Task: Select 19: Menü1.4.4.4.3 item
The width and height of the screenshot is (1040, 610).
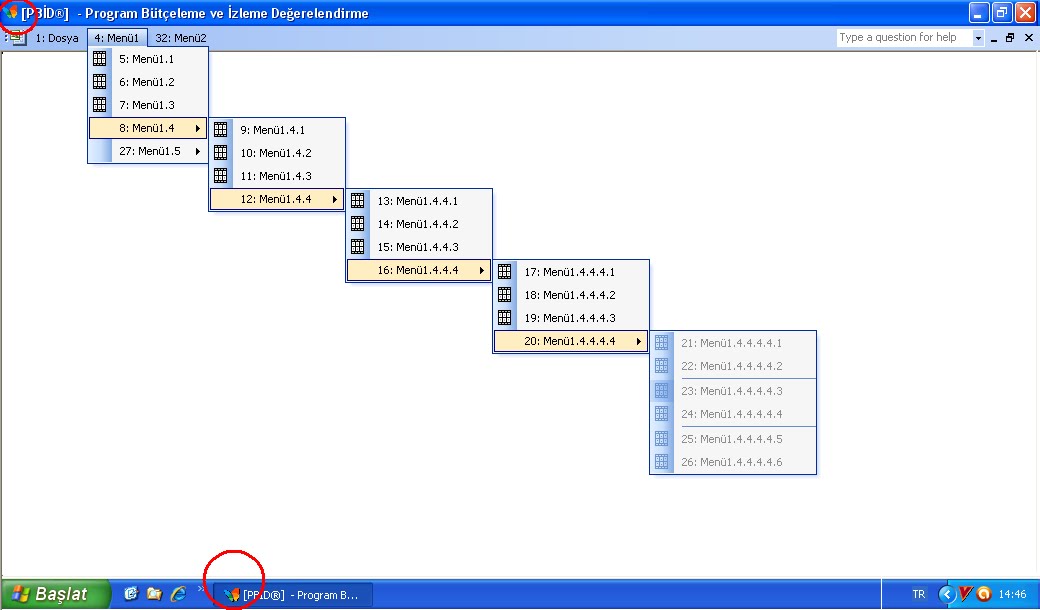Action: 571,318
